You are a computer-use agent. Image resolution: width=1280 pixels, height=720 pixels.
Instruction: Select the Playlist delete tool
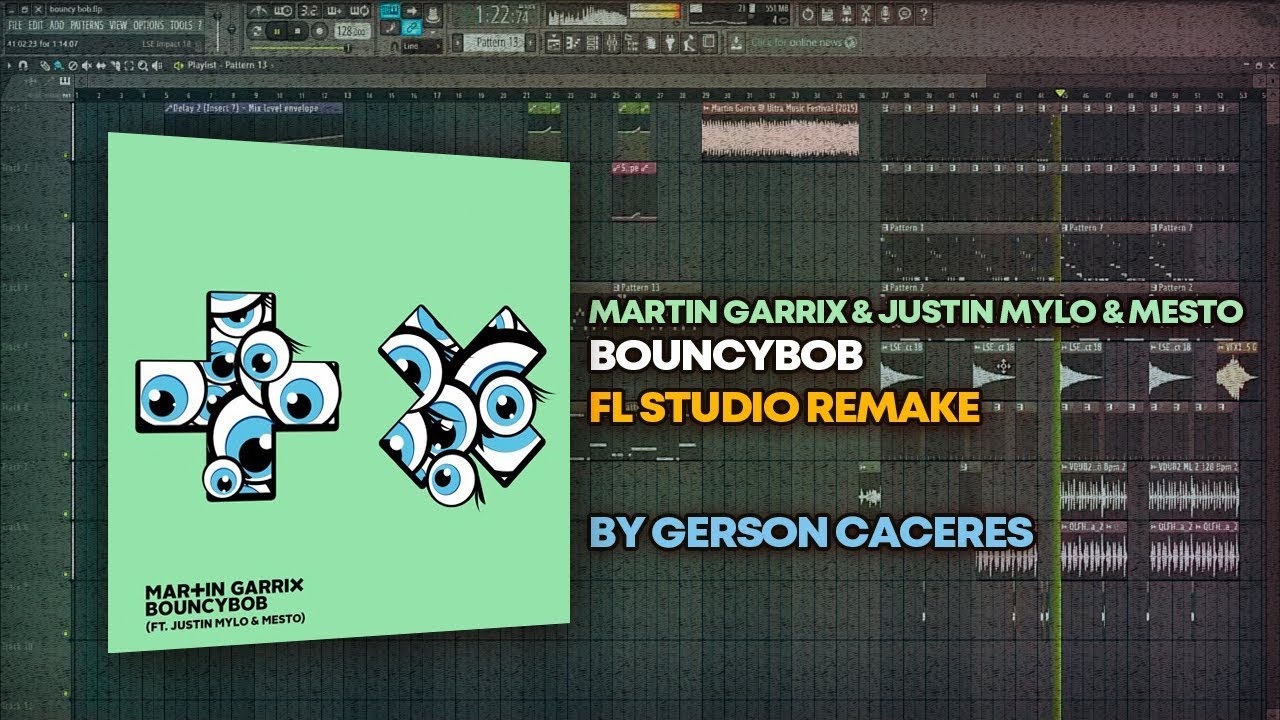tap(73, 65)
